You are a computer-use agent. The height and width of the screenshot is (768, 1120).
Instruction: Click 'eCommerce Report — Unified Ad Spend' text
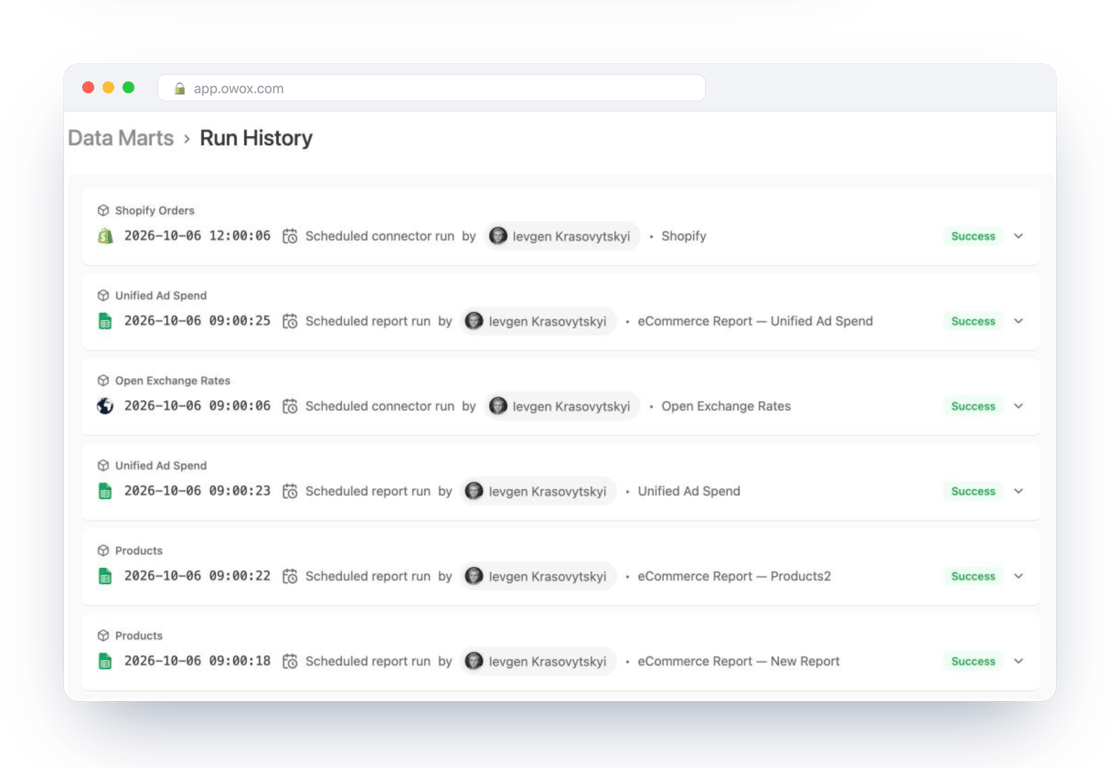click(755, 321)
